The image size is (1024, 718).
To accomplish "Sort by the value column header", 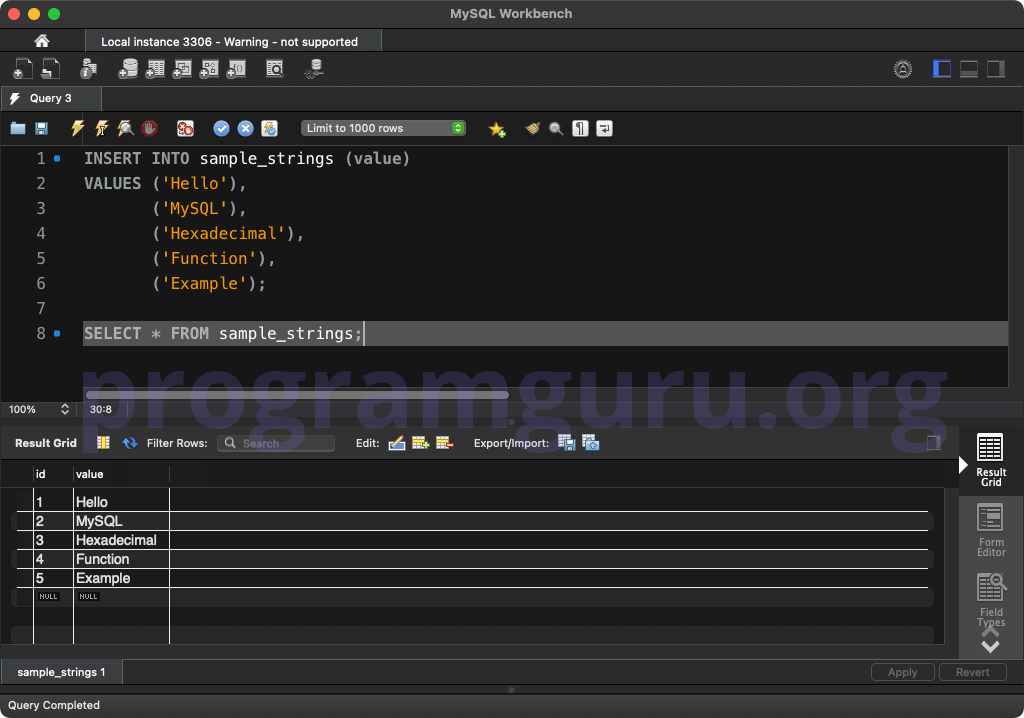I will tap(121, 474).
